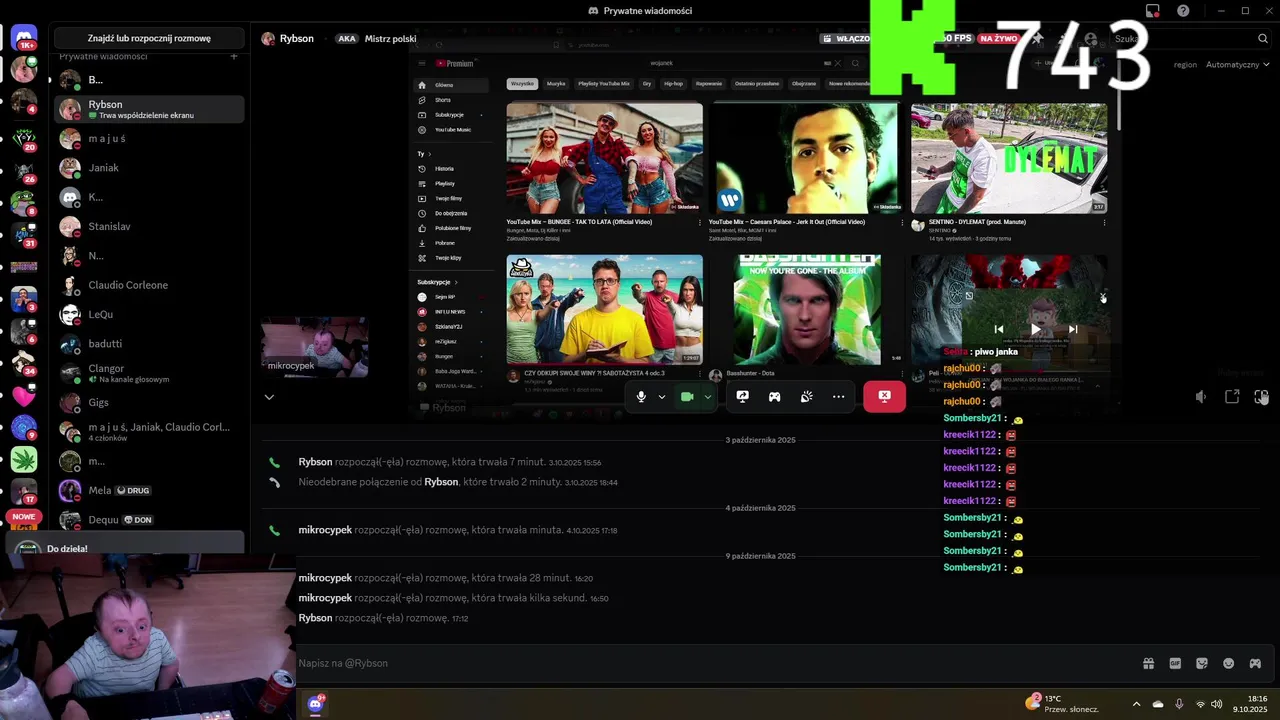
Task: Open Gigs direct message
Action: 149,402
